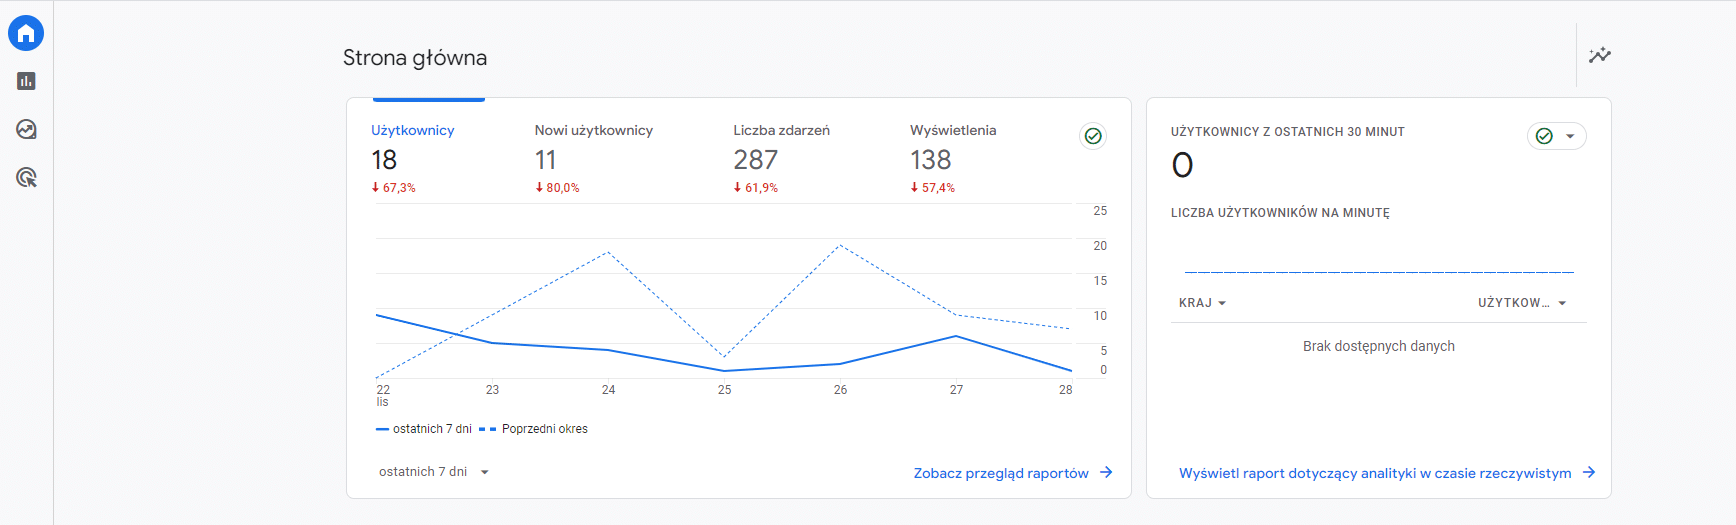Open the ostatnich 7 dni date range dropdown

tap(434, 472)
